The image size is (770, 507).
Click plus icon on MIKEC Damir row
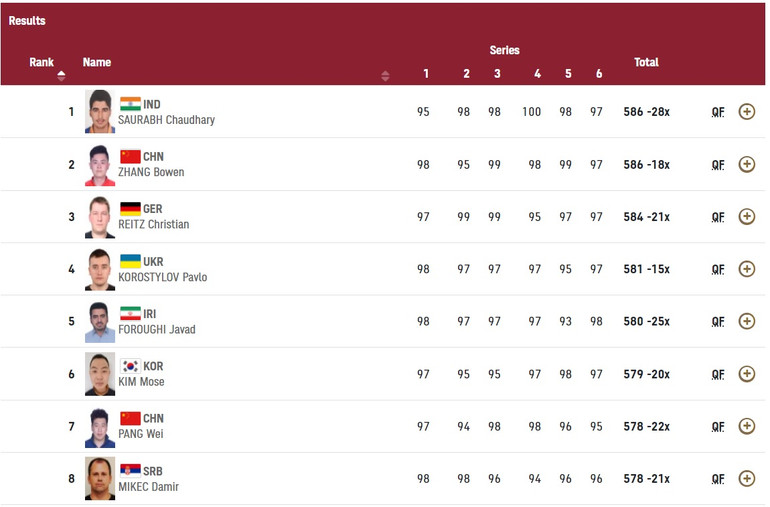tap(746, 478)
